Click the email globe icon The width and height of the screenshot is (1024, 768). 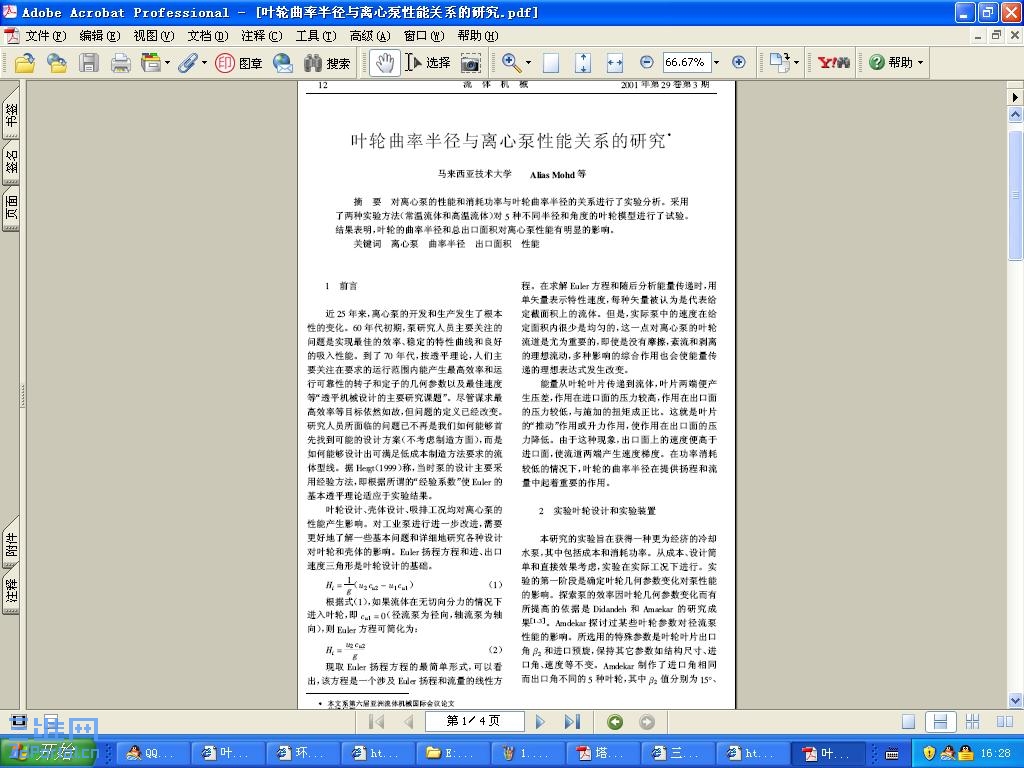[x=283, y=63]
